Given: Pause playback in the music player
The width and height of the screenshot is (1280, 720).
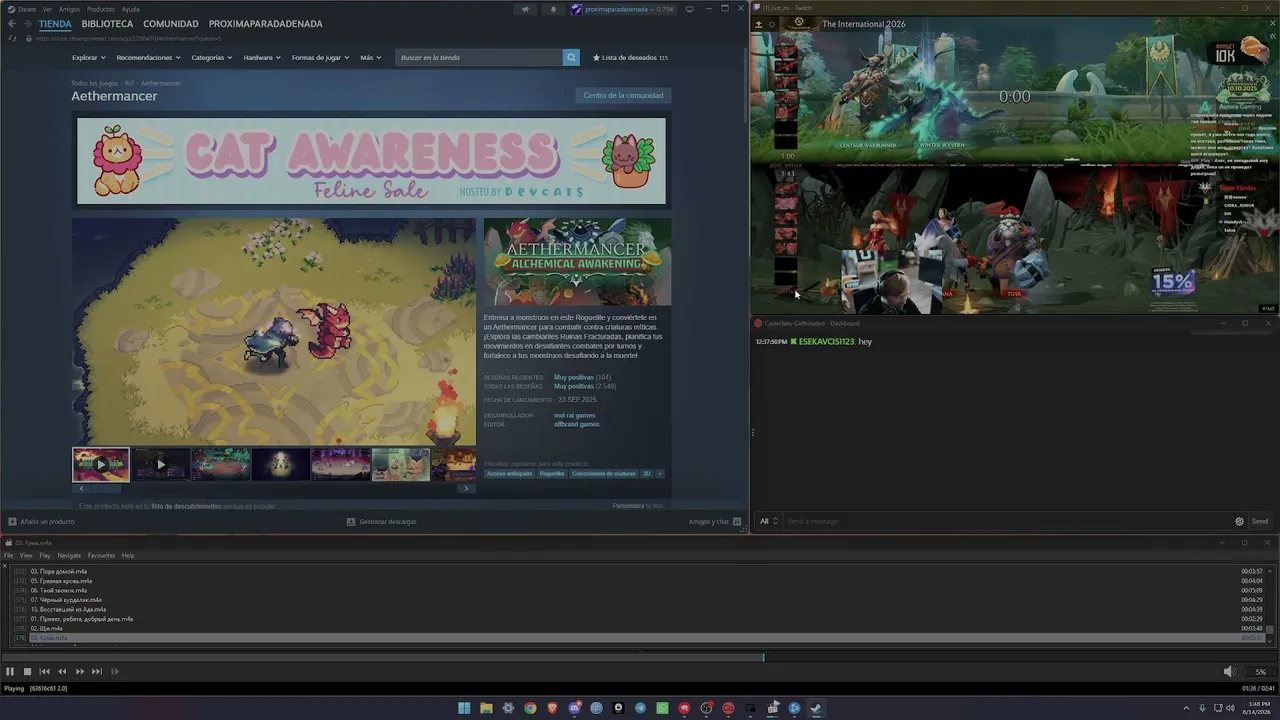Looking at the screenshot, I should [10, 672].
